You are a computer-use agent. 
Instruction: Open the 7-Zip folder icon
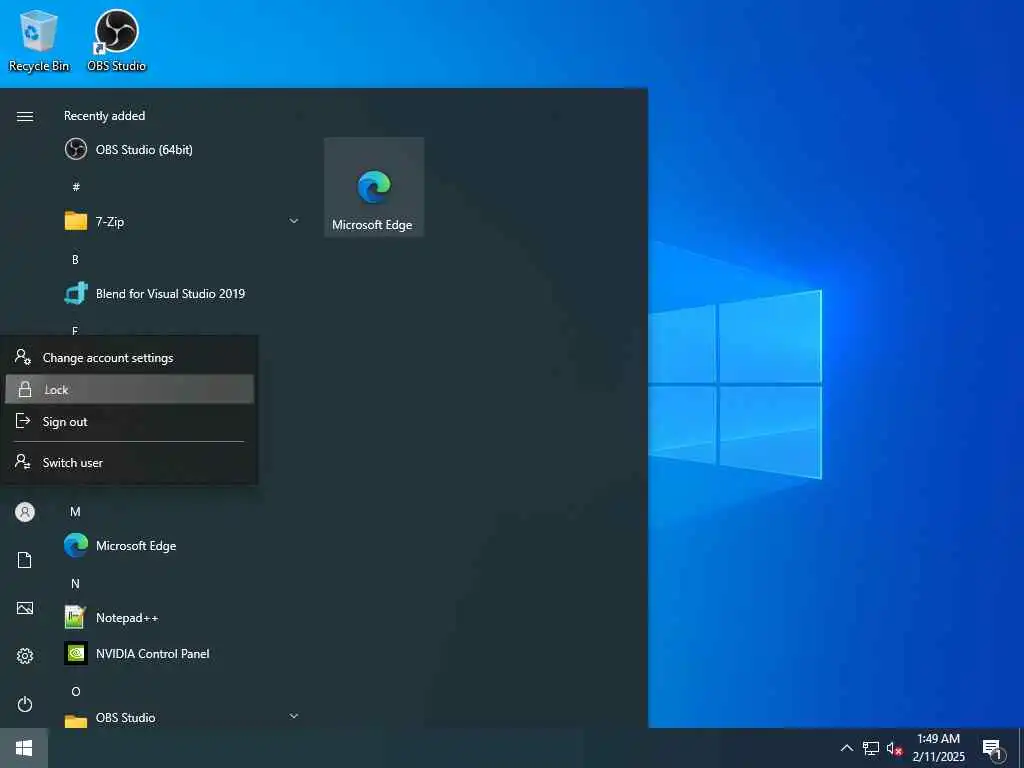tap(76, 221)
